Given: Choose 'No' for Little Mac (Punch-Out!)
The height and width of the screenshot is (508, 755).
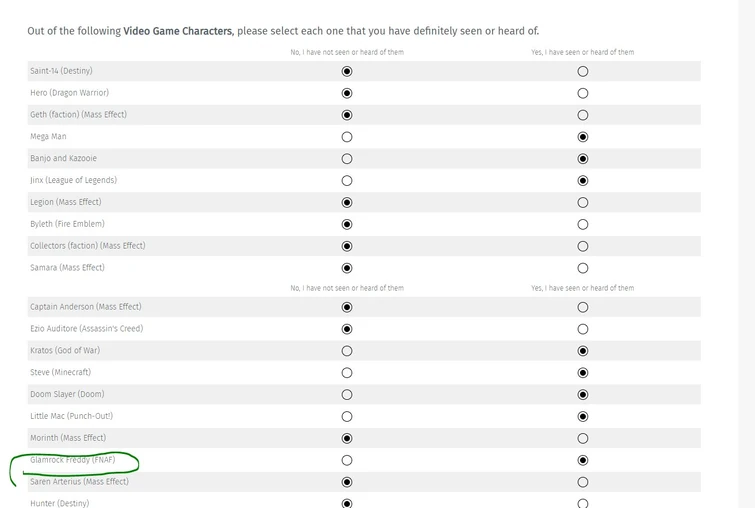Looking at the screenshot, I should tap(347, 416).
